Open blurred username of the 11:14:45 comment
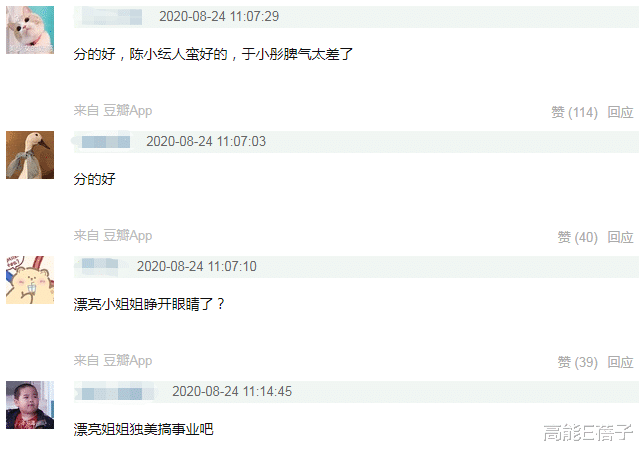The height and width of the screenshot is (453, 642). point(111,392)
